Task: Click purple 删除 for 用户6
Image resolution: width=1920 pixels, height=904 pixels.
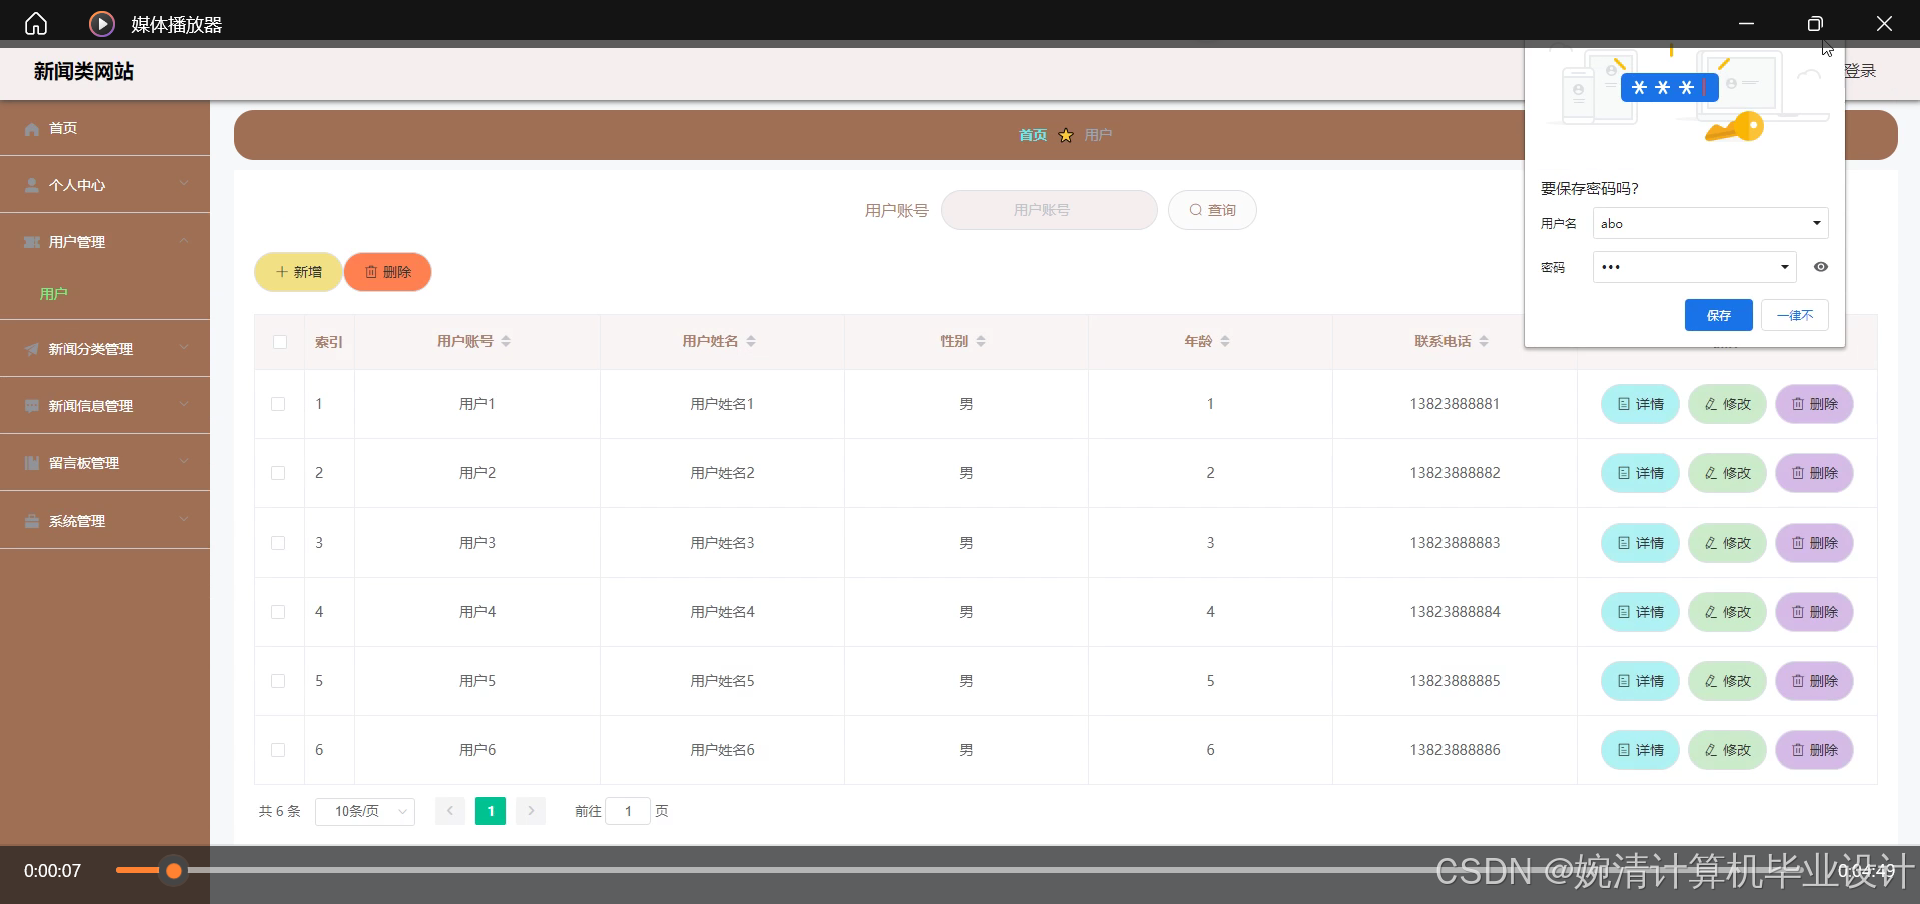Action: click(1814, 750)
